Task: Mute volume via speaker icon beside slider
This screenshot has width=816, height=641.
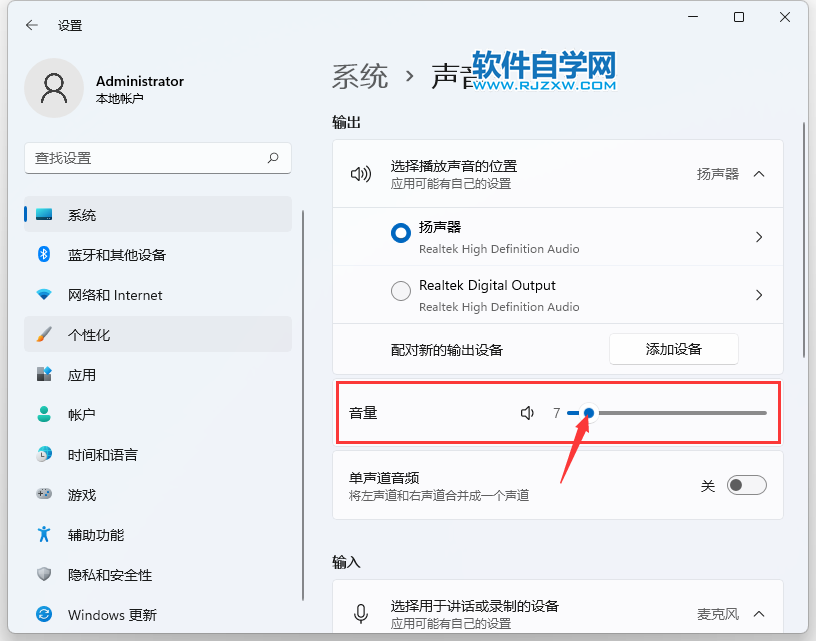Action: (527, 413)
